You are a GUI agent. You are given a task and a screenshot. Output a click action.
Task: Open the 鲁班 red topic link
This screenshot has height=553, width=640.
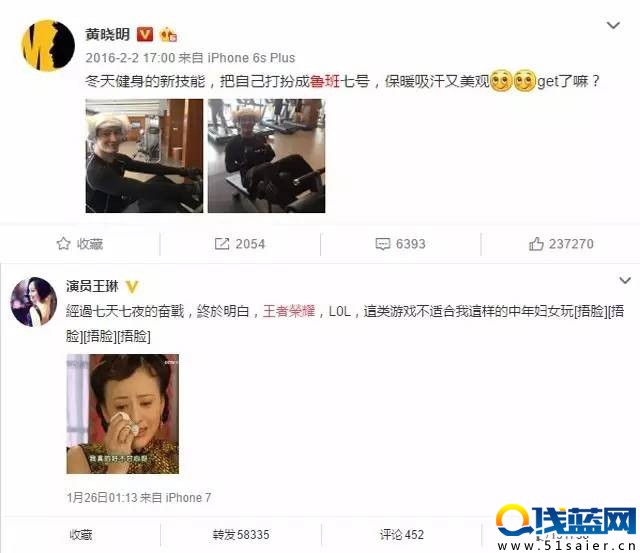[325, 81]
